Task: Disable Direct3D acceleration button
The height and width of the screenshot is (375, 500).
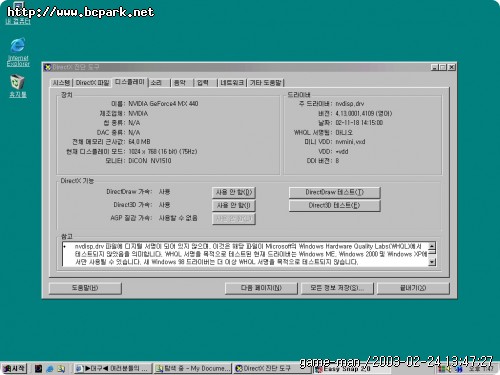Action: click(x=234, y=205)
